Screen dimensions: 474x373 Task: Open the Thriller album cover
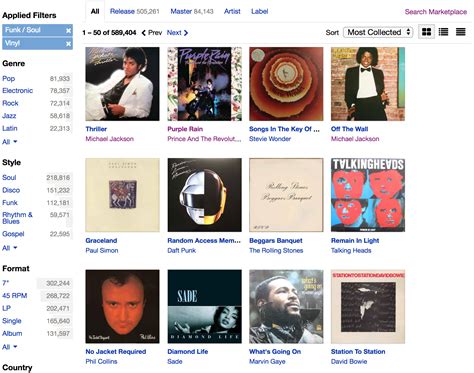pos(122,84)
